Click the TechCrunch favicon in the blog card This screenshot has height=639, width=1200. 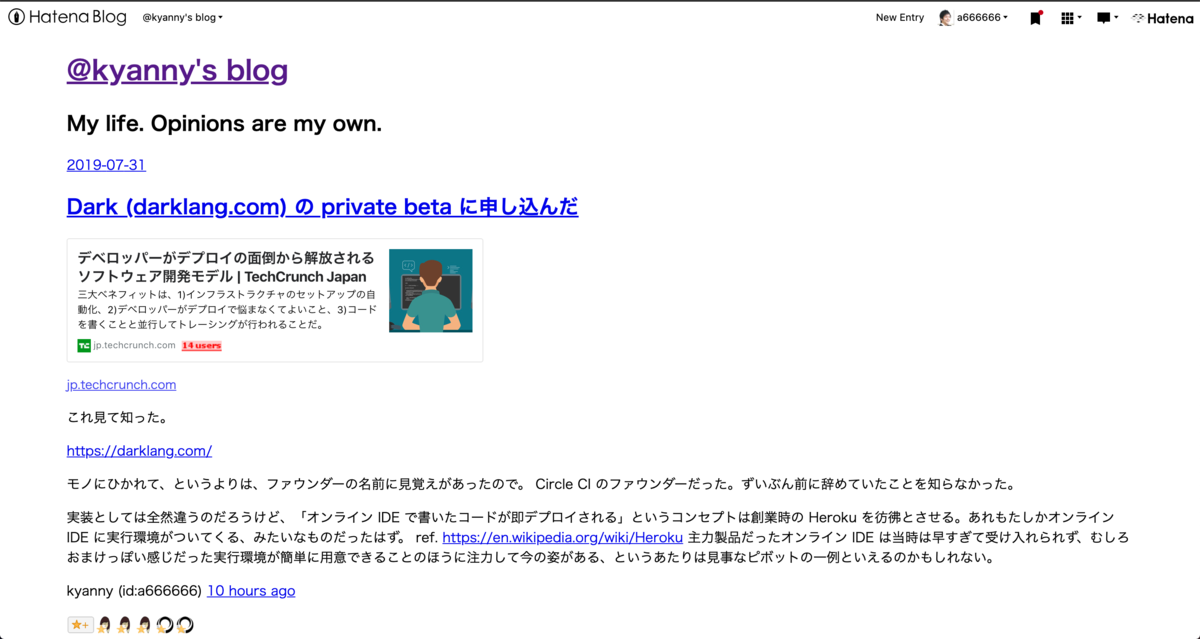click(x=83, y=345)
